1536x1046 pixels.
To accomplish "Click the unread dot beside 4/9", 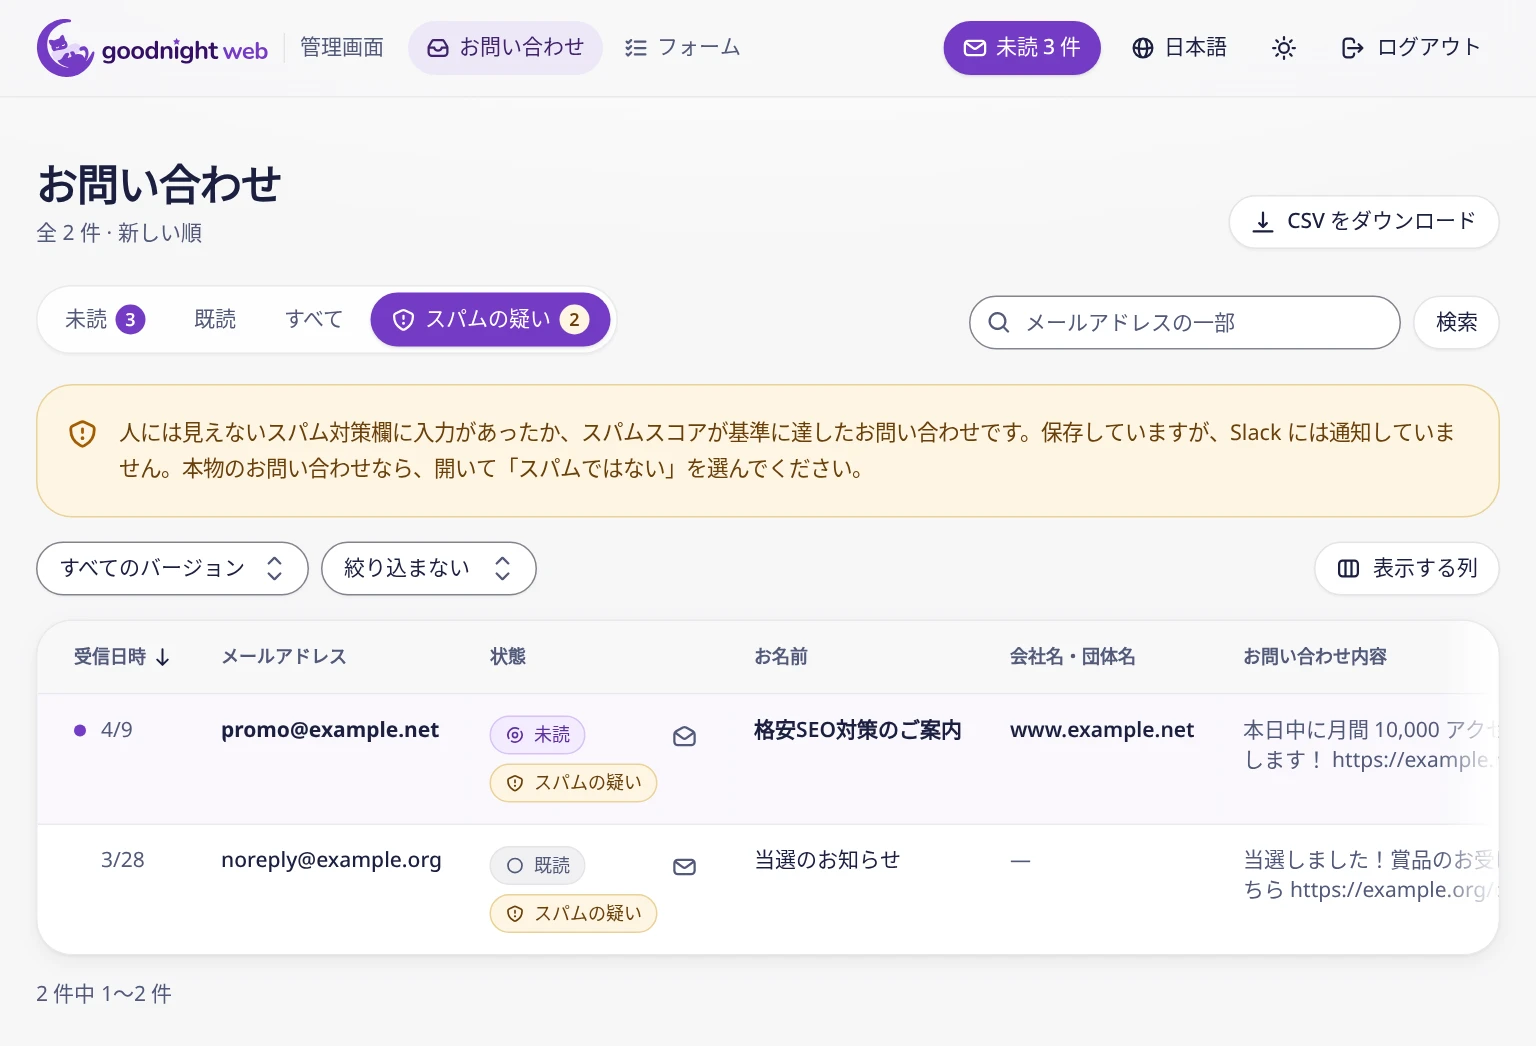I will 80,730.
